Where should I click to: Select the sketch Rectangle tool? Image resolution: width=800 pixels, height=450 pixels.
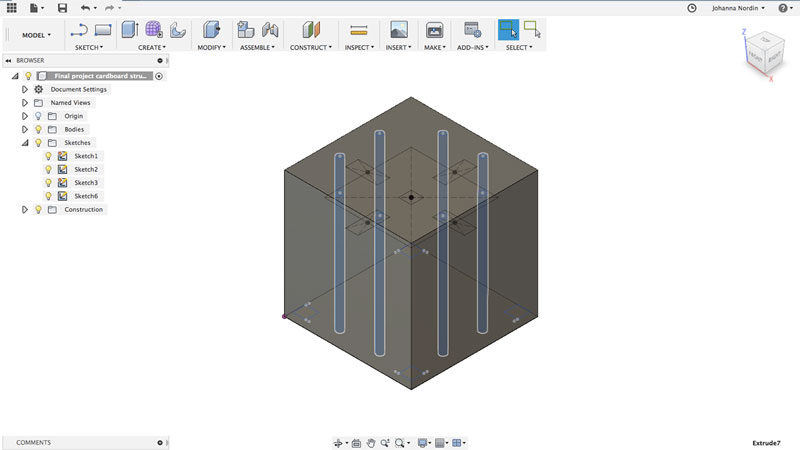pyautogui.click(x=103, y=30)
